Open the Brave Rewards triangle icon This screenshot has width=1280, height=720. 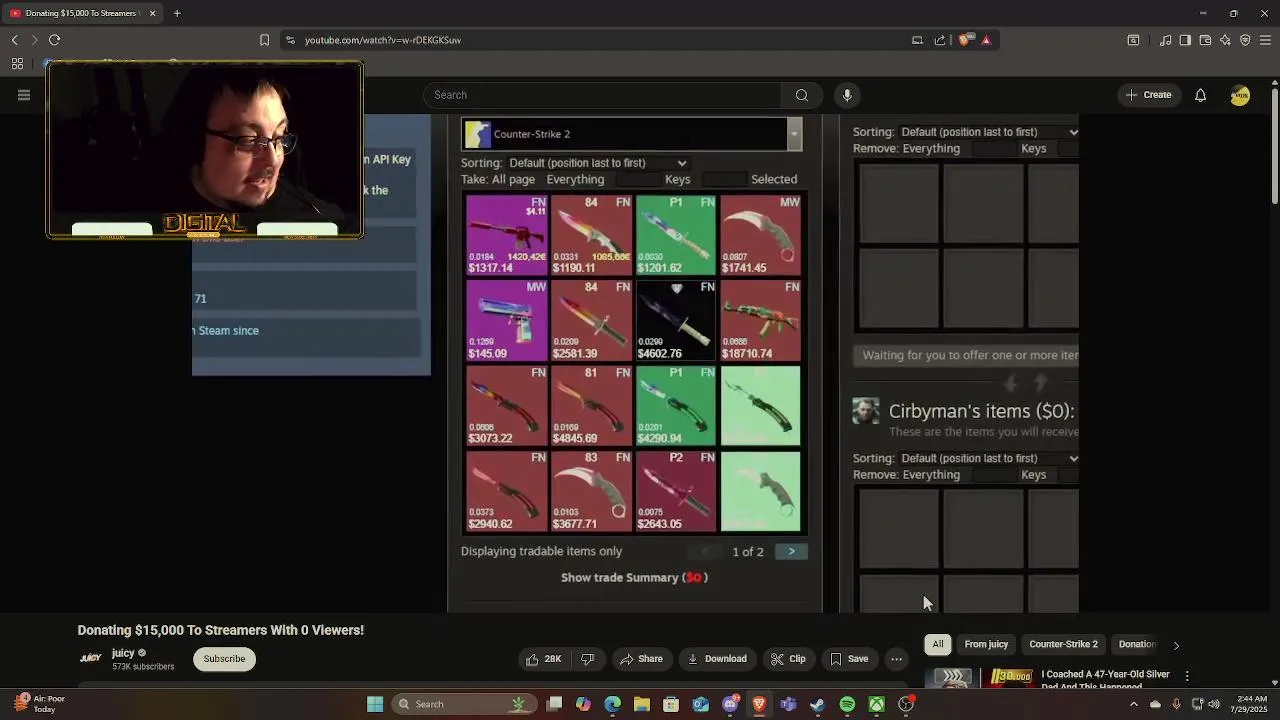(986, 40)
